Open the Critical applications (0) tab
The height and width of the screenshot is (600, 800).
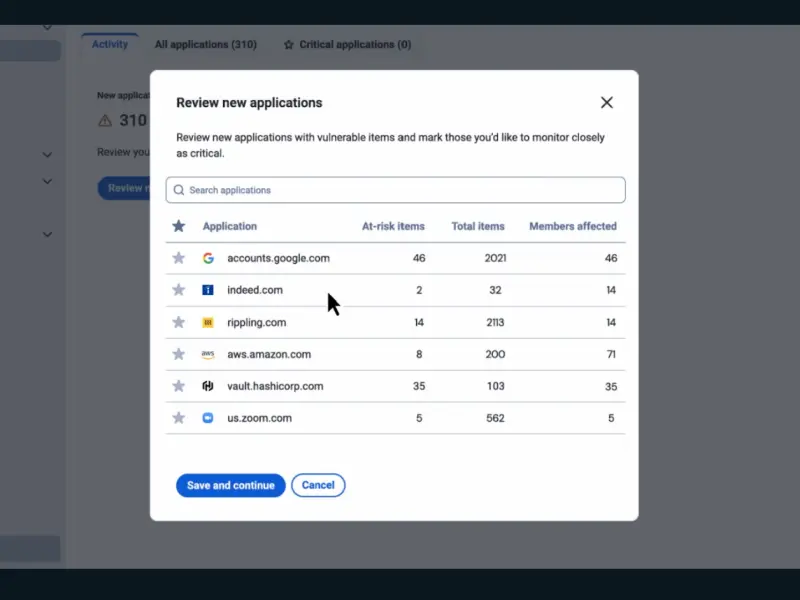(x=347, y=44)
